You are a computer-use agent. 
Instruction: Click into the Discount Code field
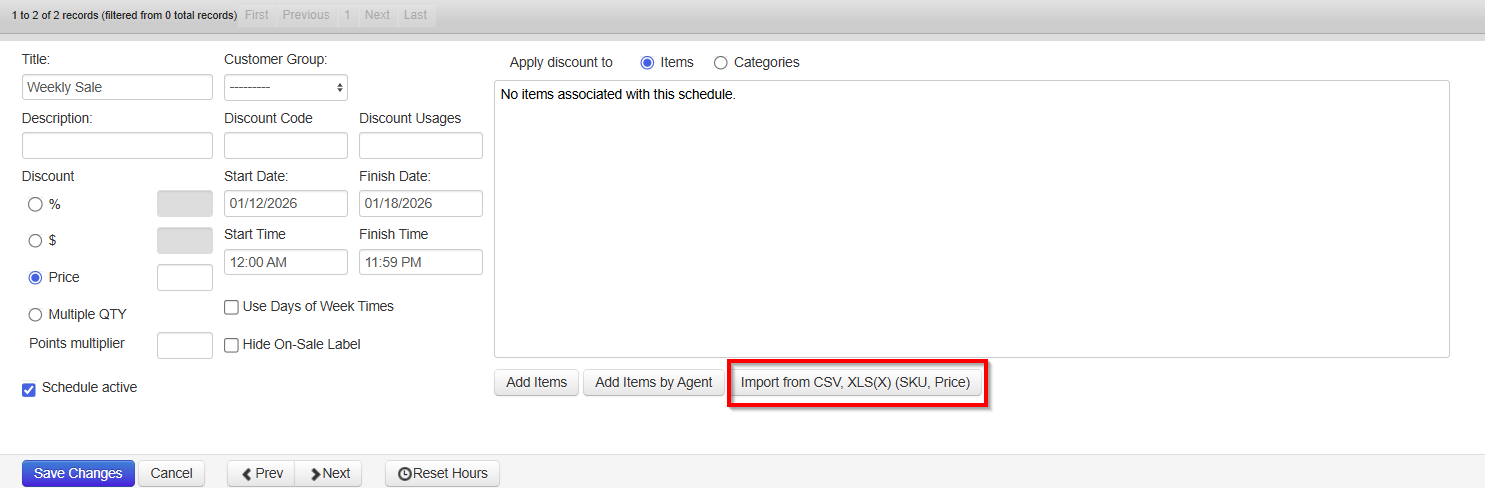tap(286, 145)
